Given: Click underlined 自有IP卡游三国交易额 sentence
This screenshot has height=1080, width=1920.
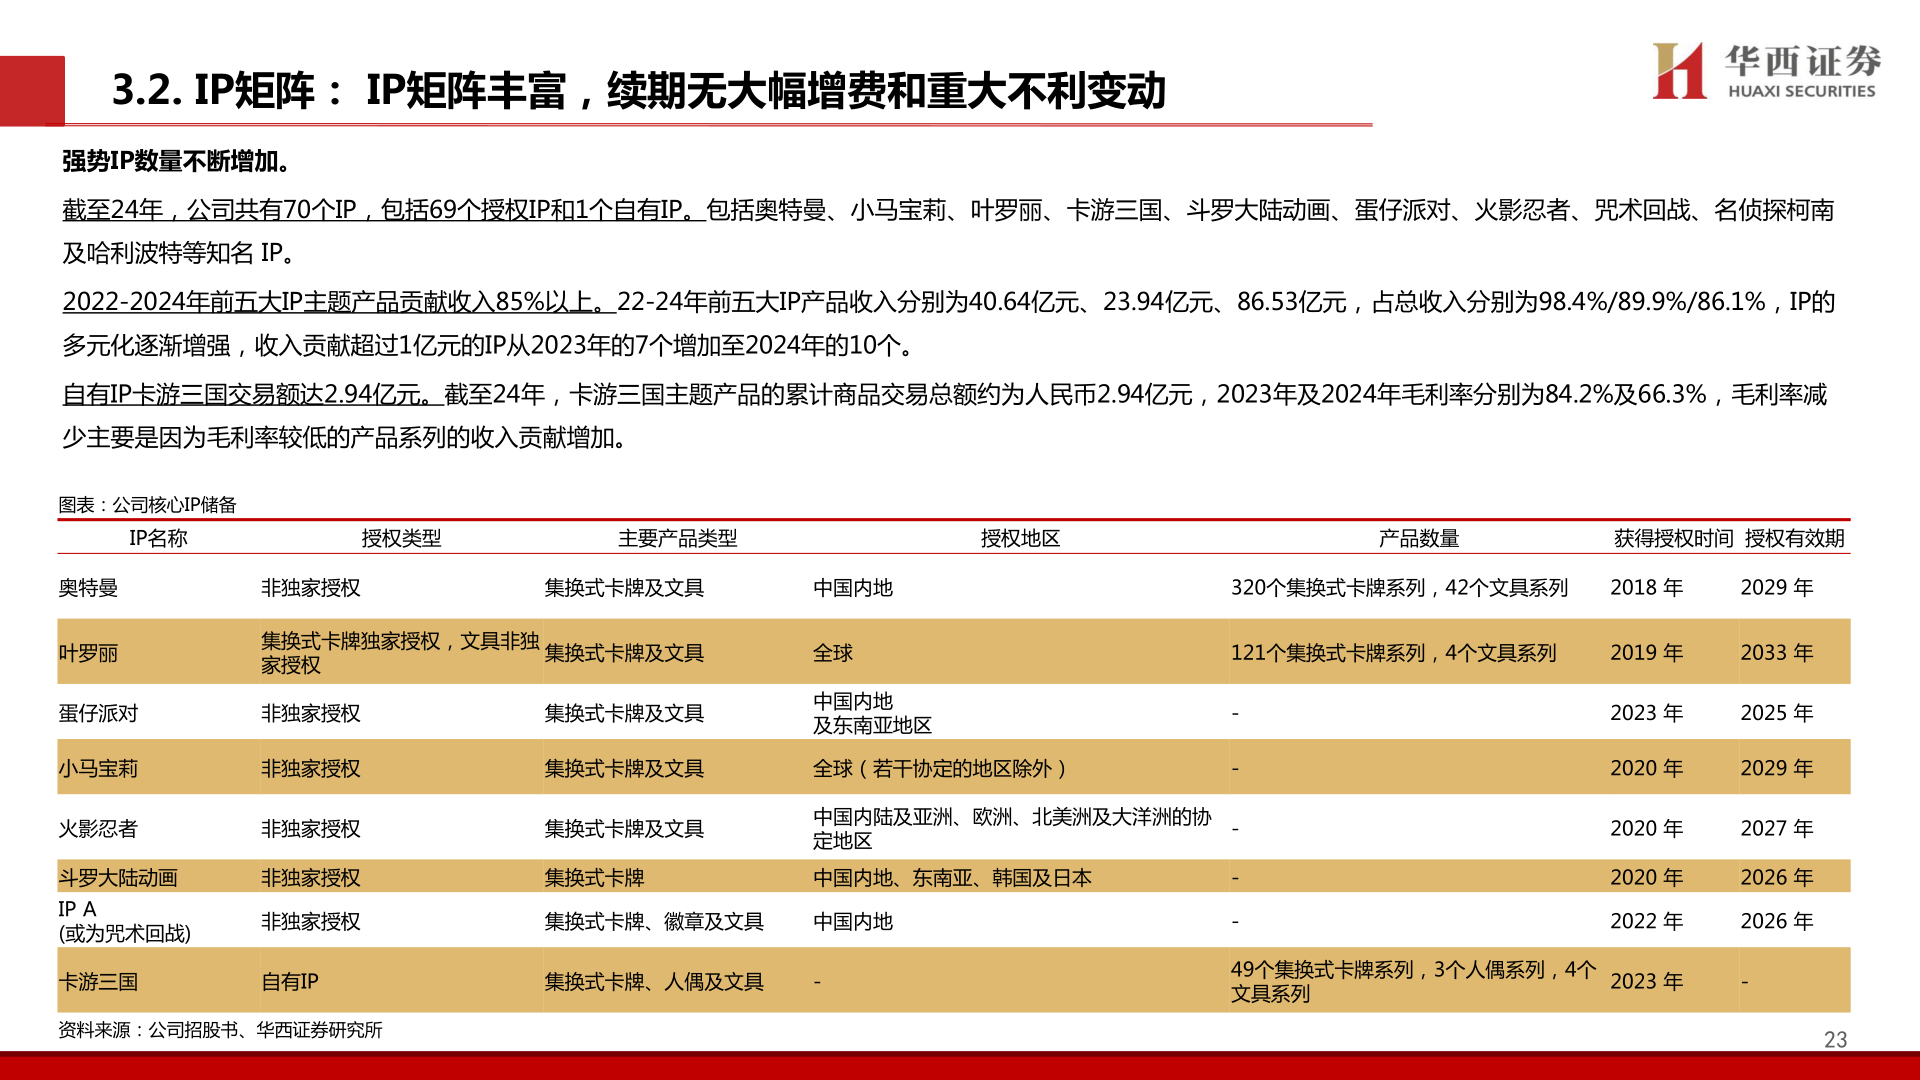Looking at the screenshot, I should coord(252,395).
